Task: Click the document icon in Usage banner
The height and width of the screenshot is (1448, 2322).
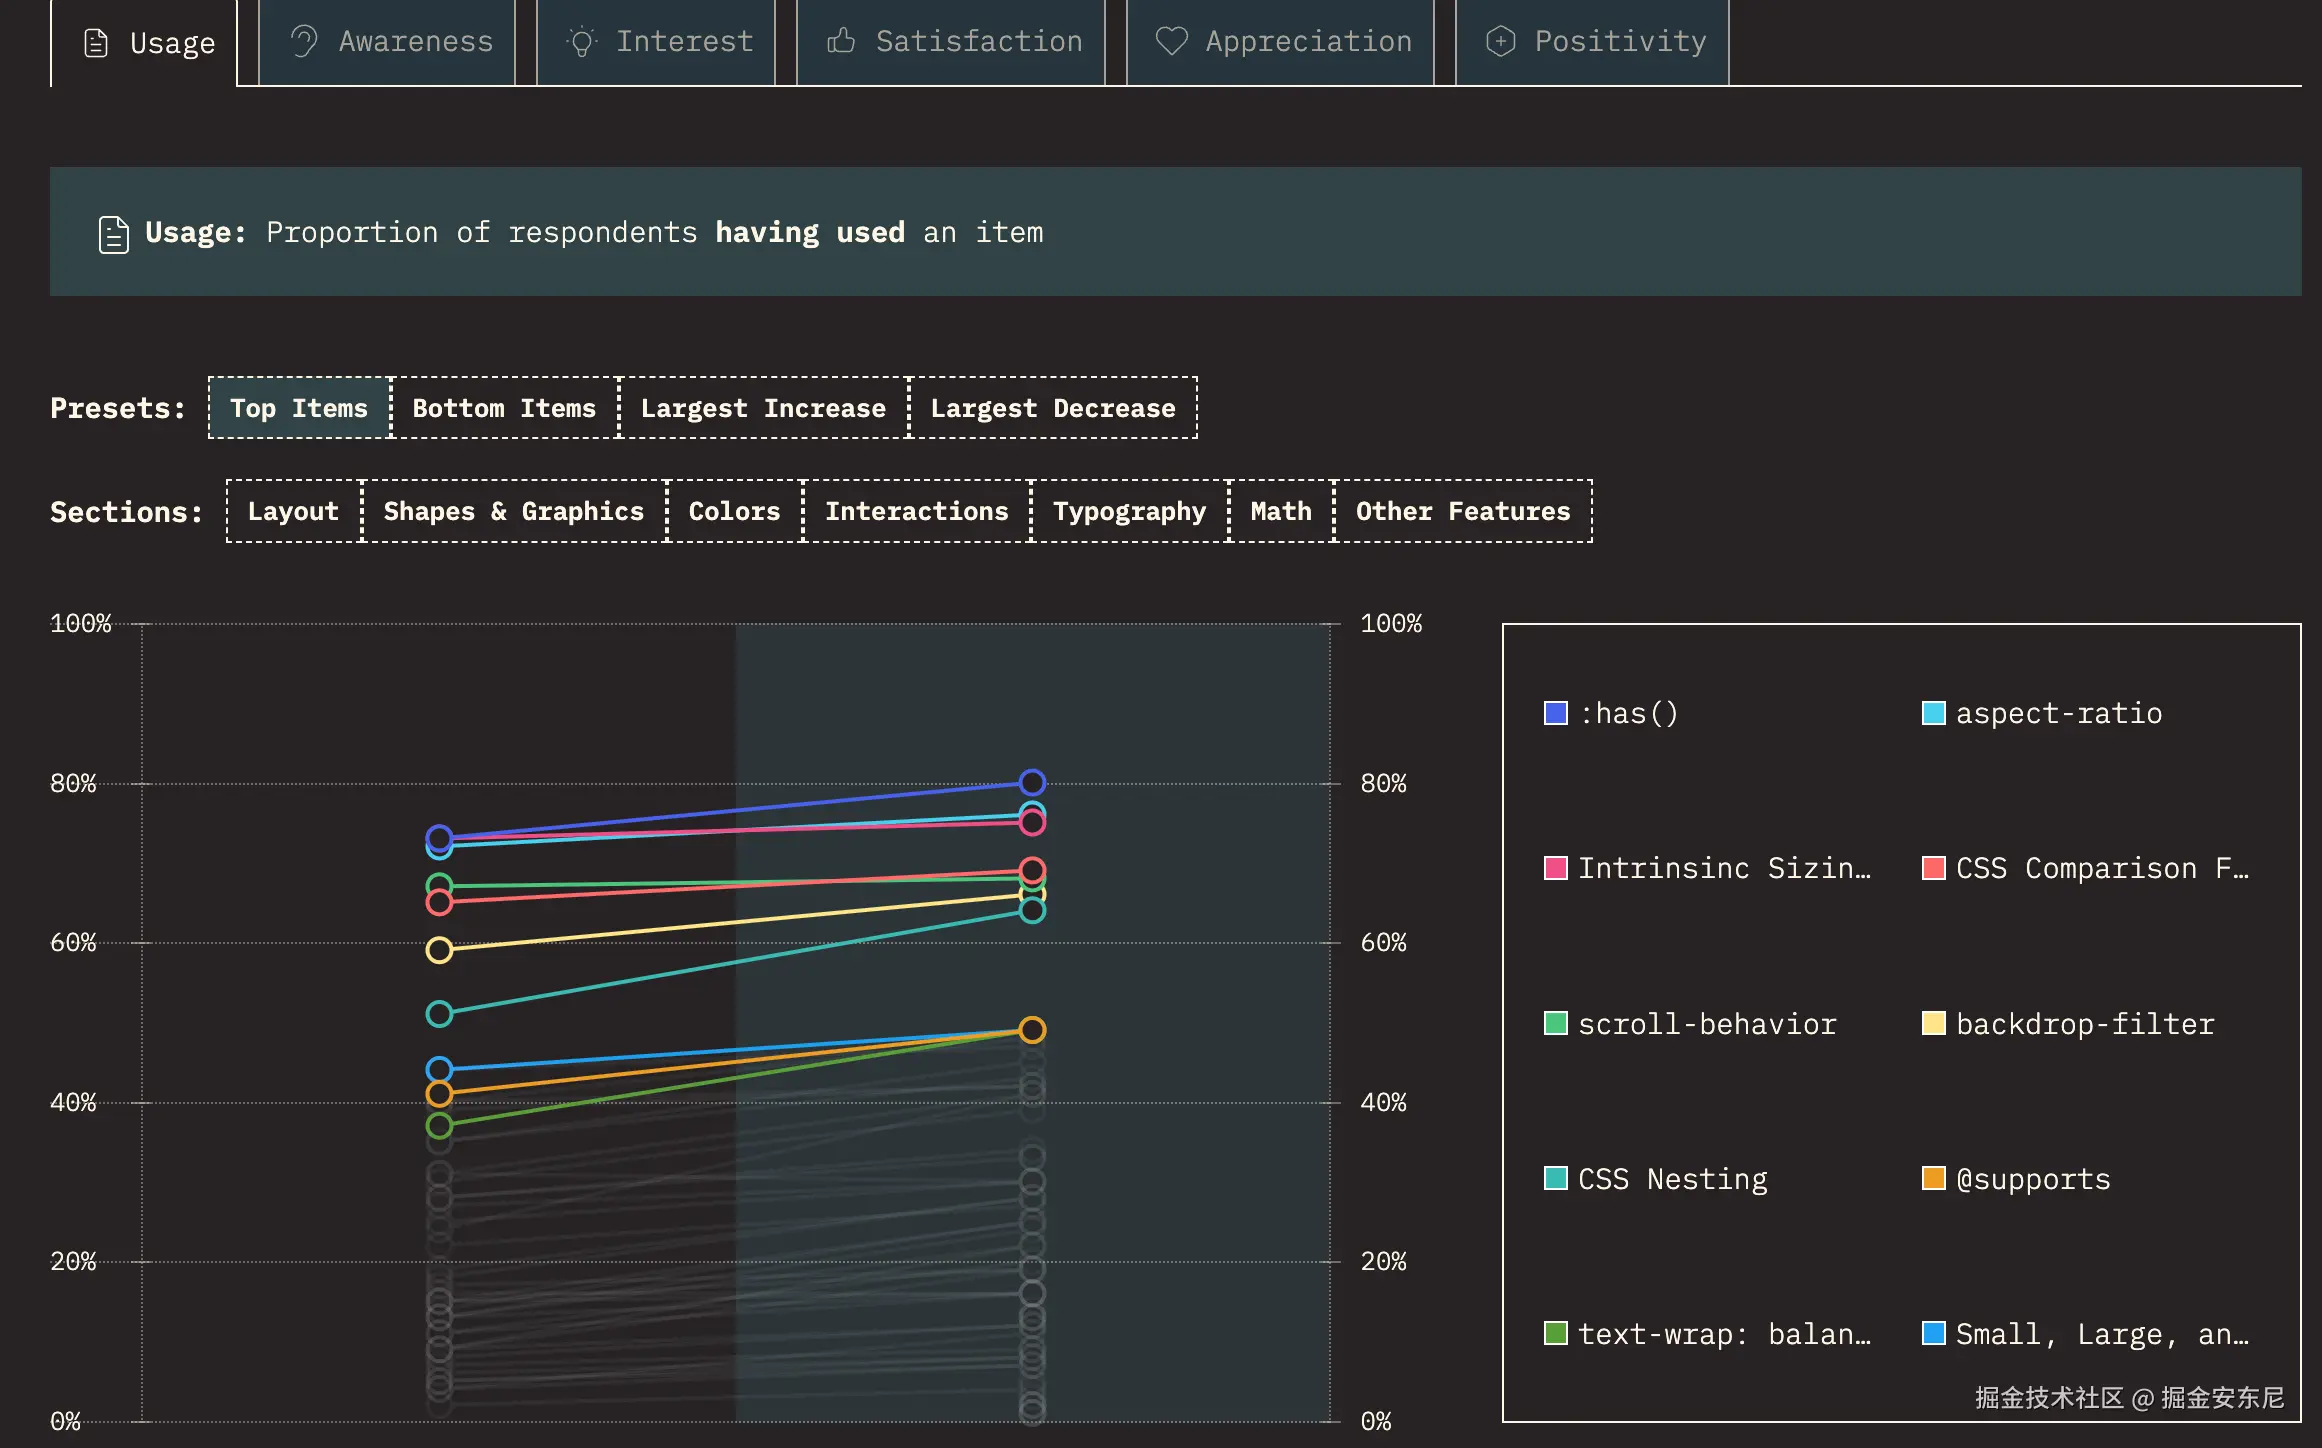Action: 114,234
